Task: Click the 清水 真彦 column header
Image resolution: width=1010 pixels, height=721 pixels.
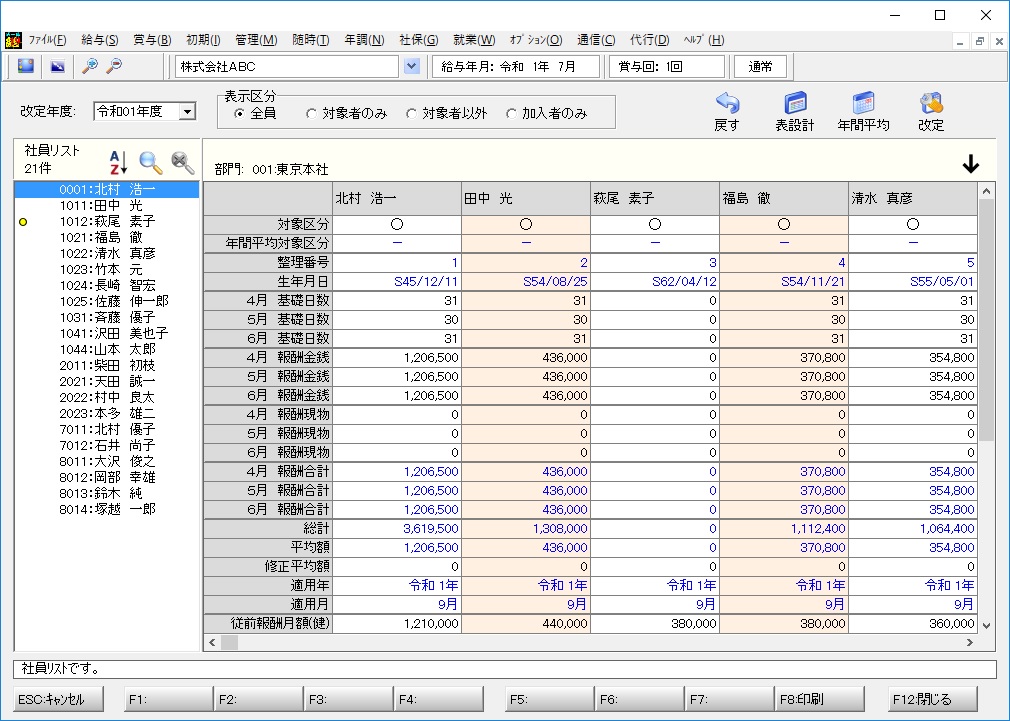Action: pos(912,198)
